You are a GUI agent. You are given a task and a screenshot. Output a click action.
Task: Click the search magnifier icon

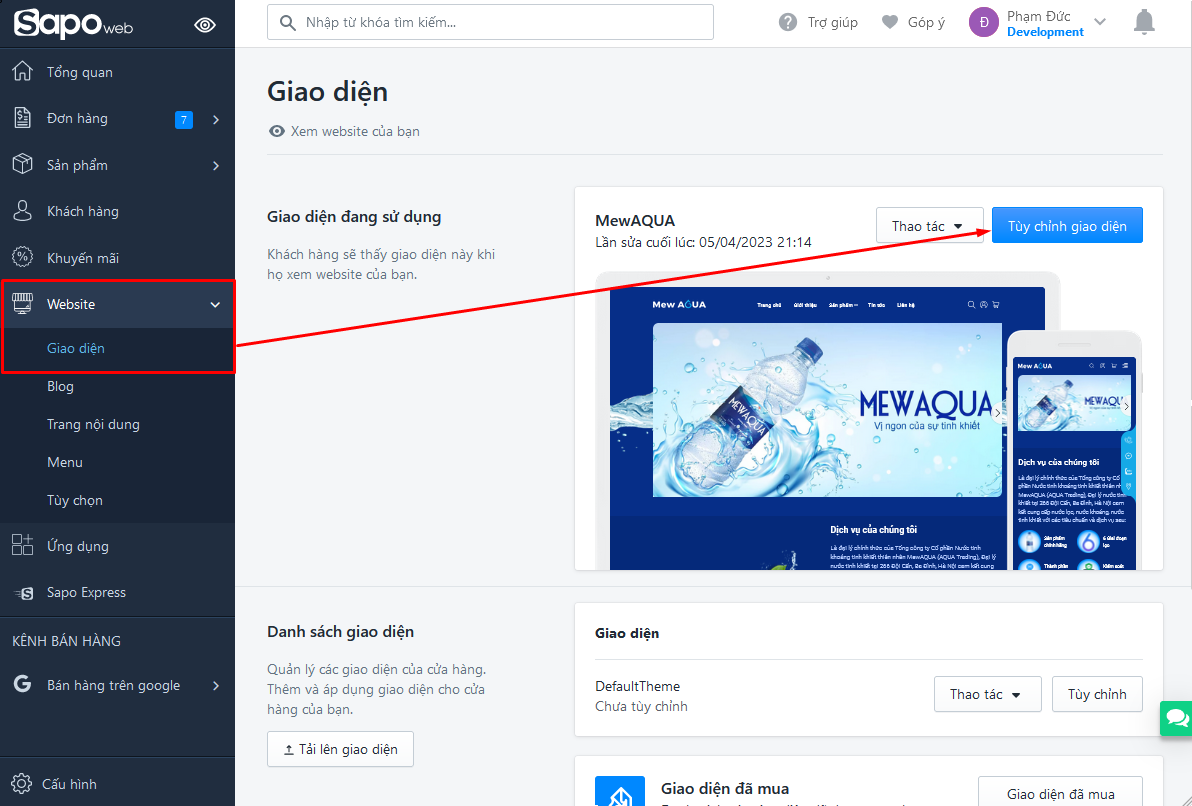[x=287, y=23]
